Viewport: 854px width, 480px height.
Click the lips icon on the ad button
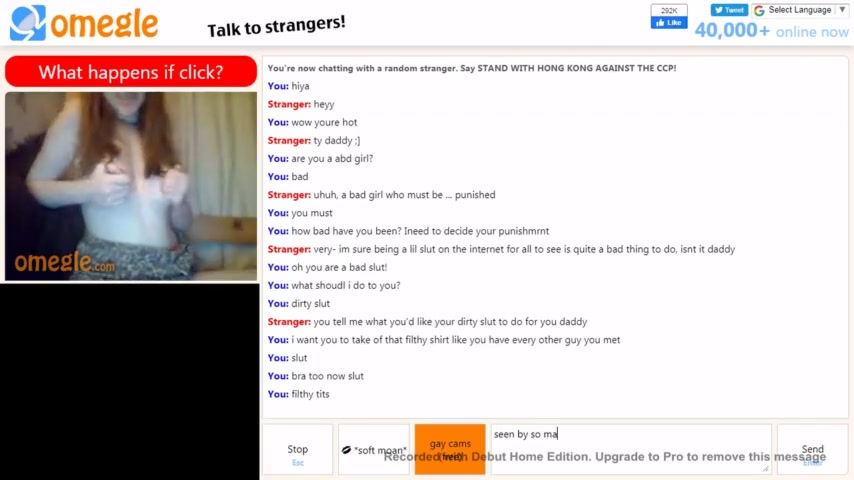(x=346, y=450)
